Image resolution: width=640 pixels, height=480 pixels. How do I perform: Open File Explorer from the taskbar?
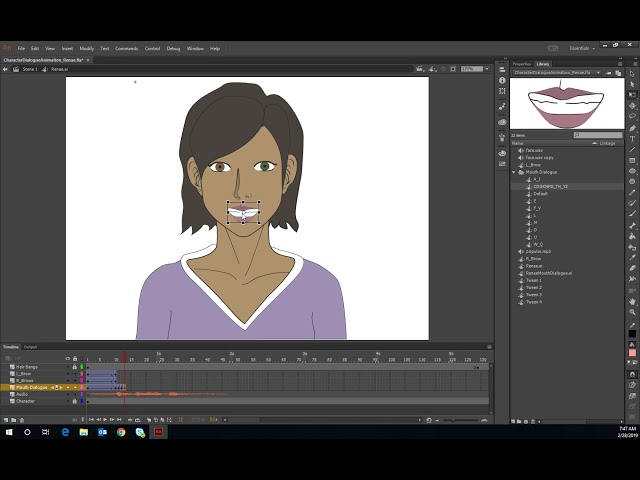tap(84, 432)
